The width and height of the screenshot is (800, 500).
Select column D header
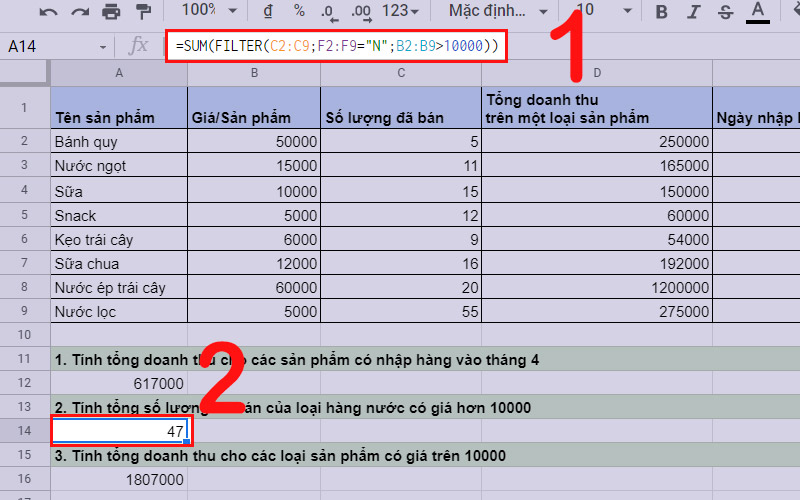596,73
